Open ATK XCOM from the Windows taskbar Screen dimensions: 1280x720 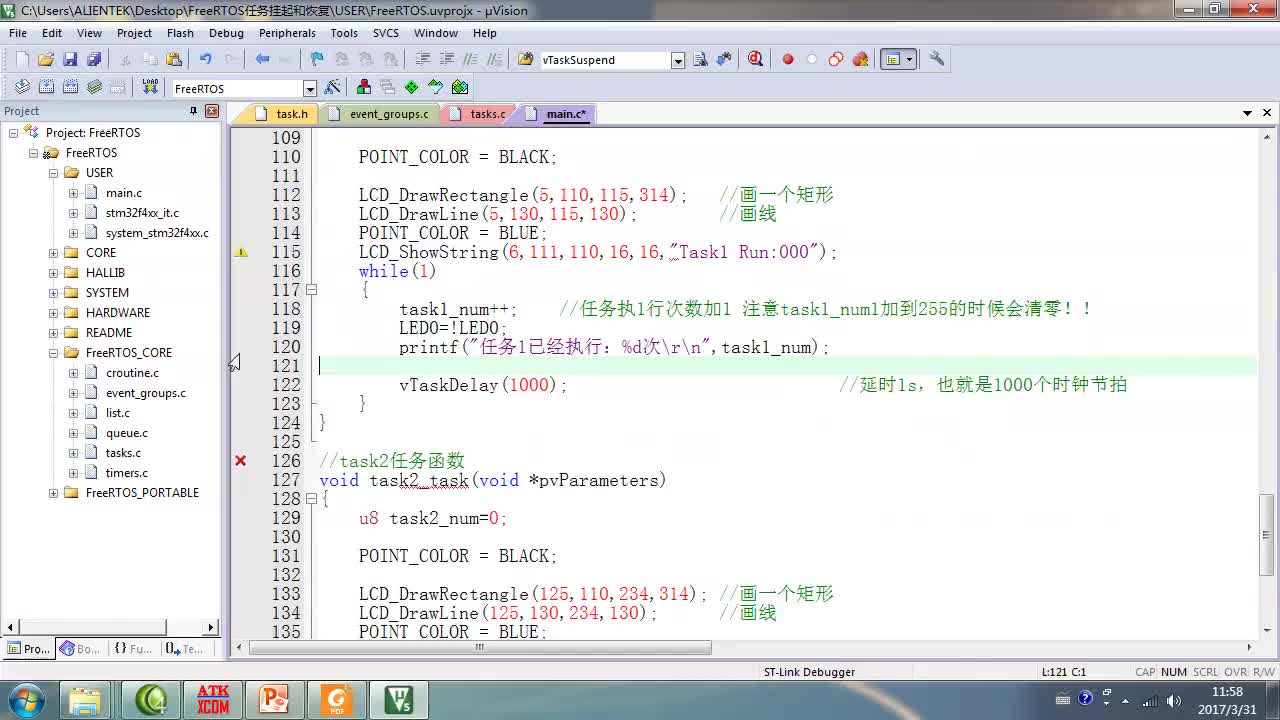[213, 699]
